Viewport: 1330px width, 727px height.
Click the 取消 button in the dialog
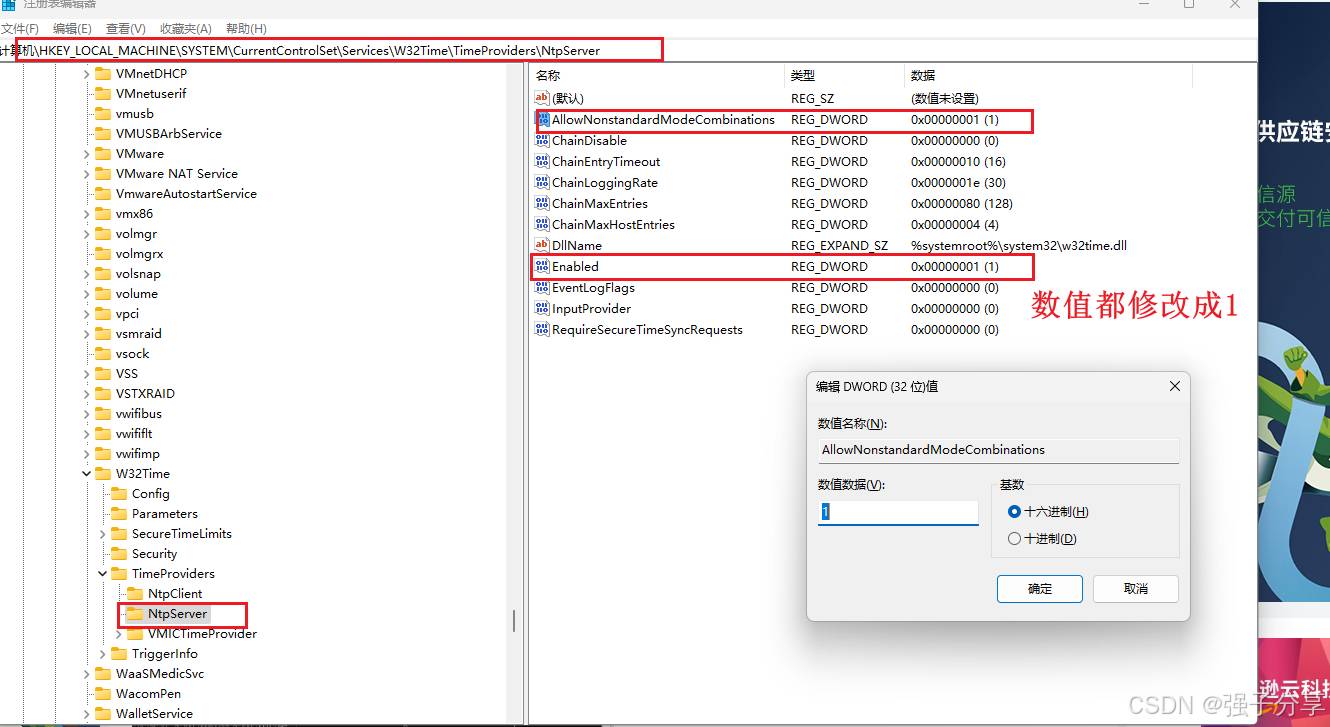(x=1136, y=588)
